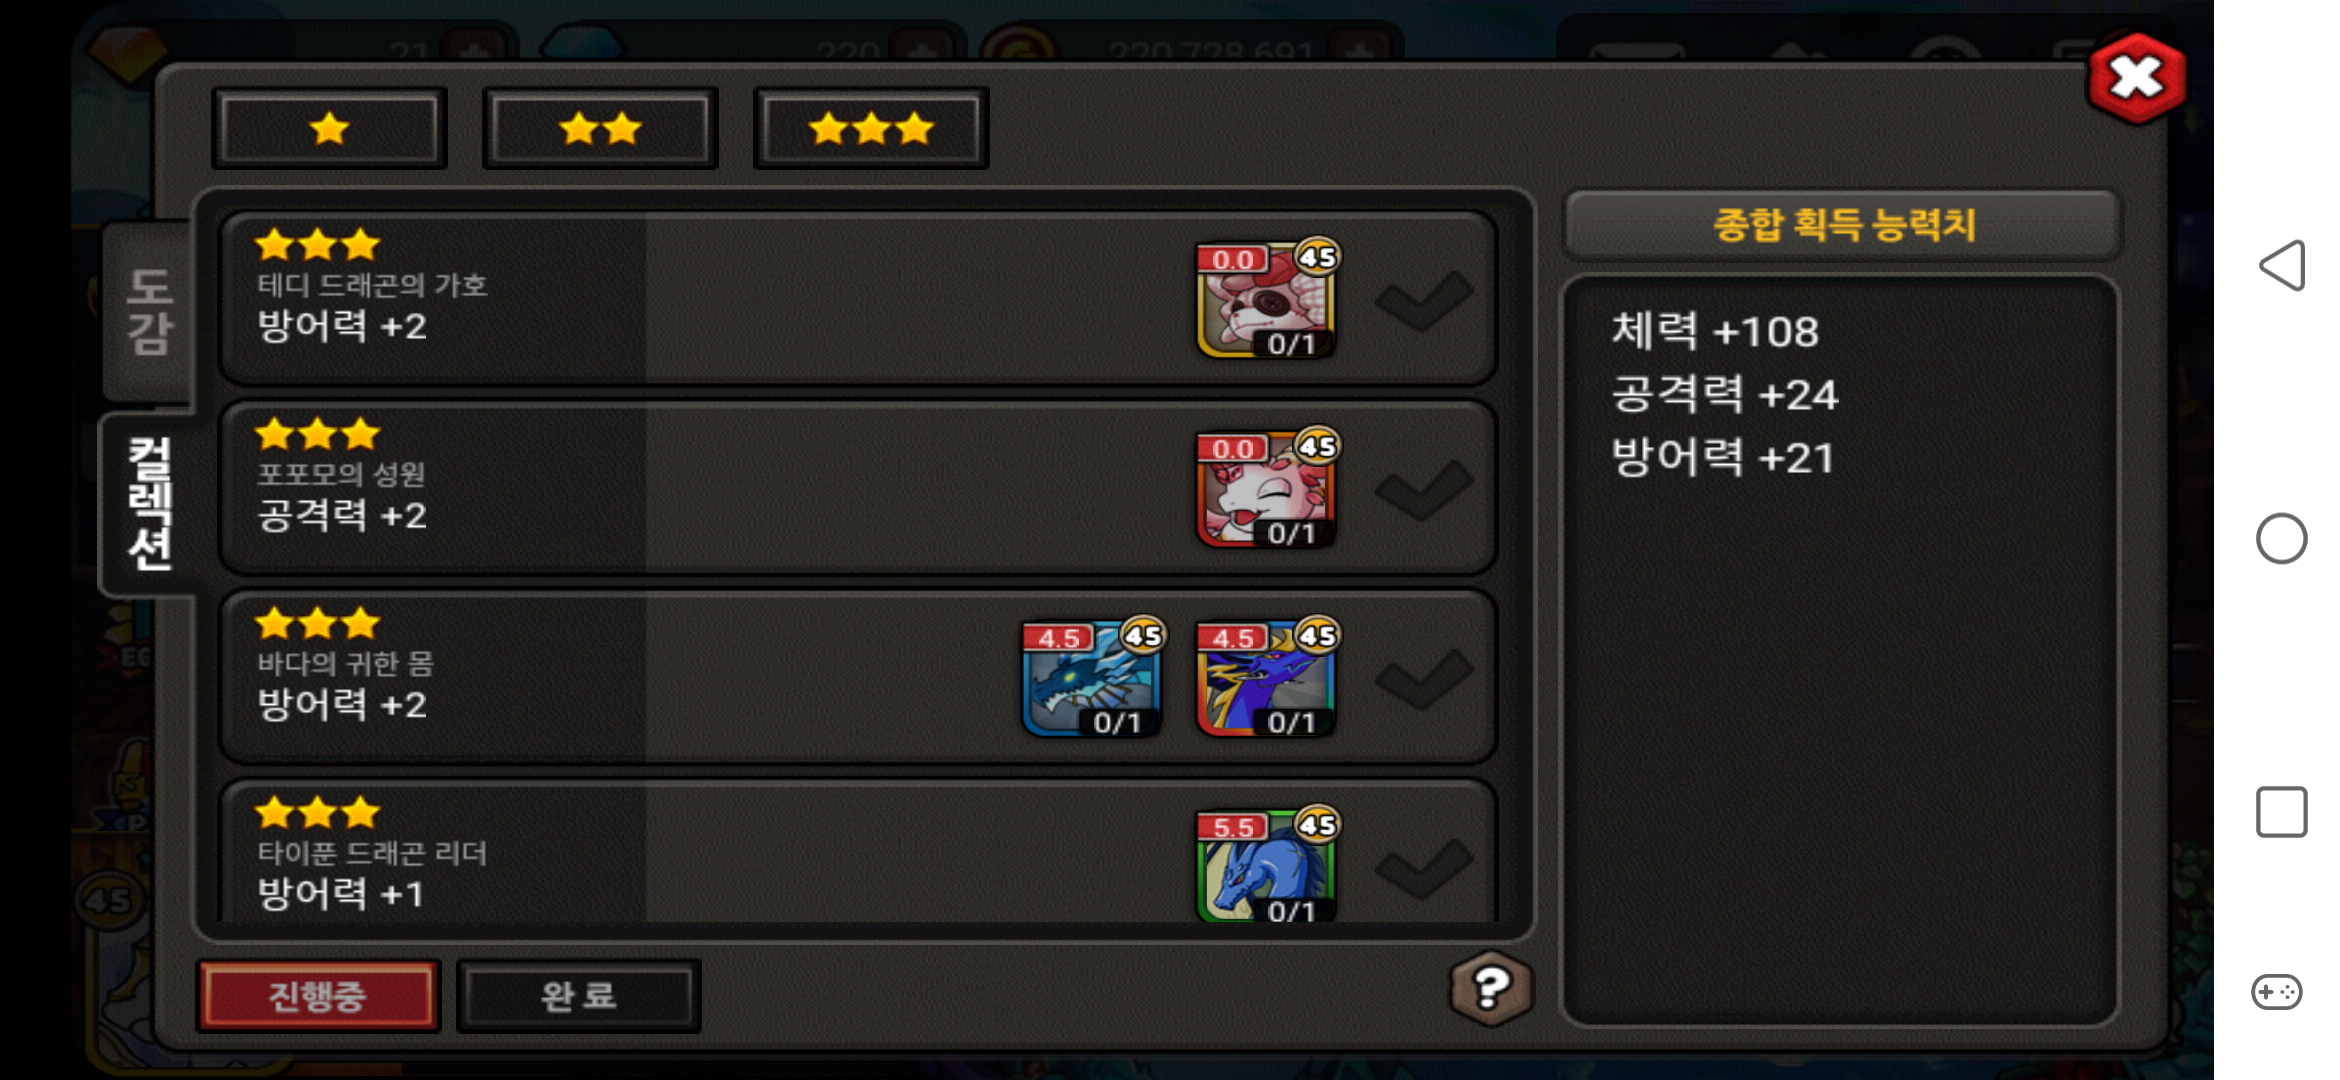Image resolution: width=2340 pixels, height=1080 pixels.
Task: Show completed collections with 완료
Action: point(578,996)
